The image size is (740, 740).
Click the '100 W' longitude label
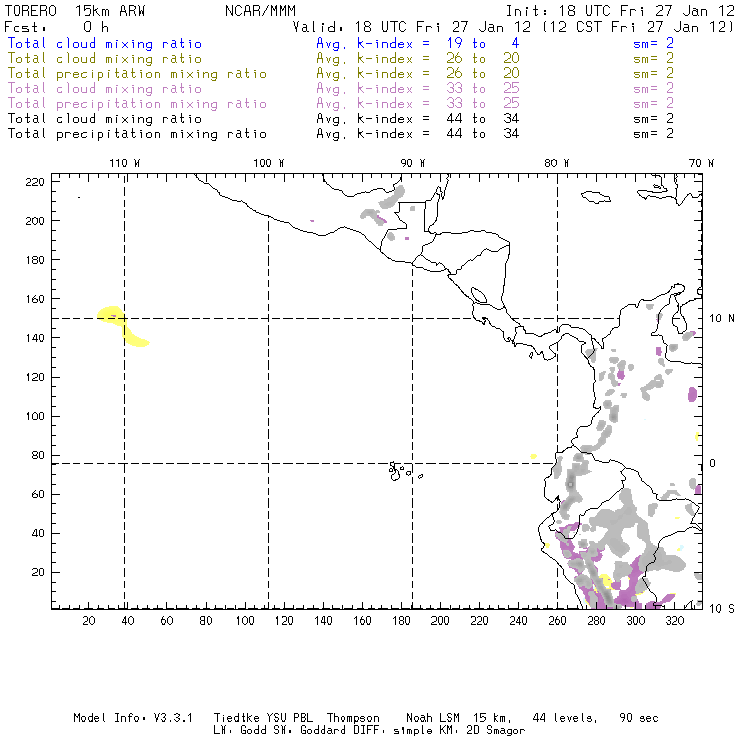tap(269, 163)
